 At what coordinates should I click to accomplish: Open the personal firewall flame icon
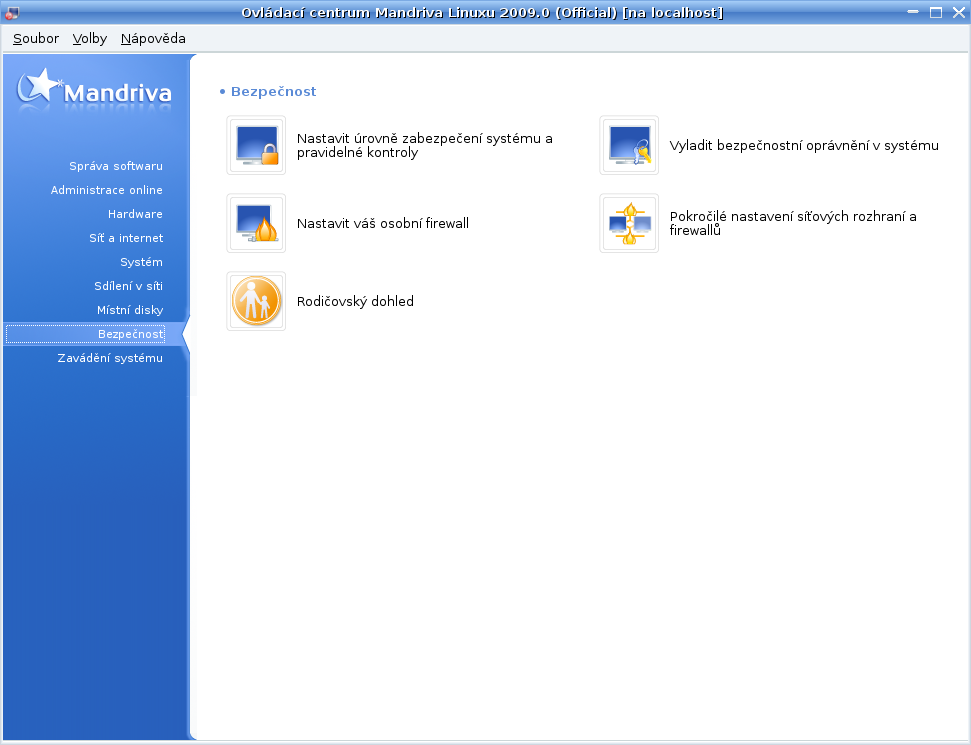click(x=256, y=224)
